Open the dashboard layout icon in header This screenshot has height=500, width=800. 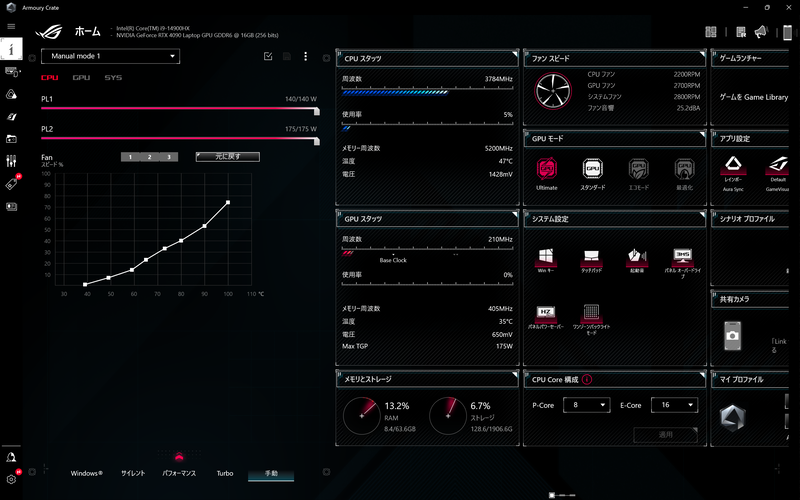[711, 32]
